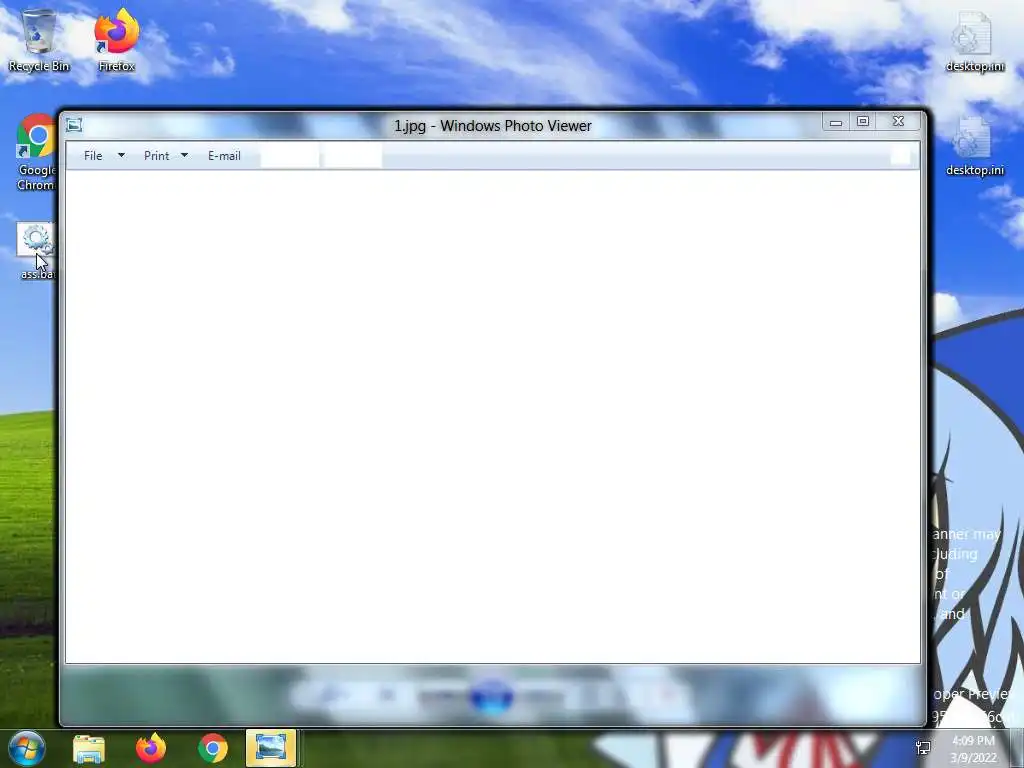Close the Windows Photo Viewer window

[899, 122]
